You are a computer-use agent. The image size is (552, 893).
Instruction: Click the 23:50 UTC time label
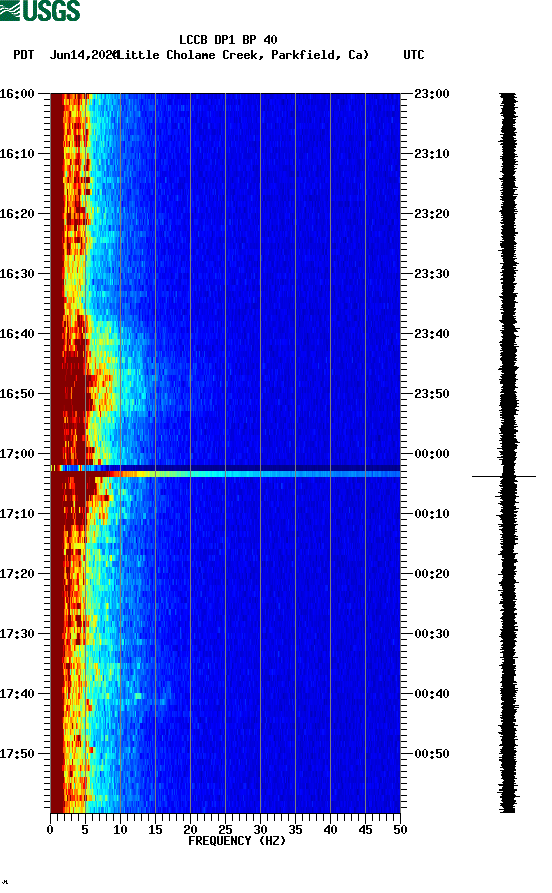click(432, 394)
